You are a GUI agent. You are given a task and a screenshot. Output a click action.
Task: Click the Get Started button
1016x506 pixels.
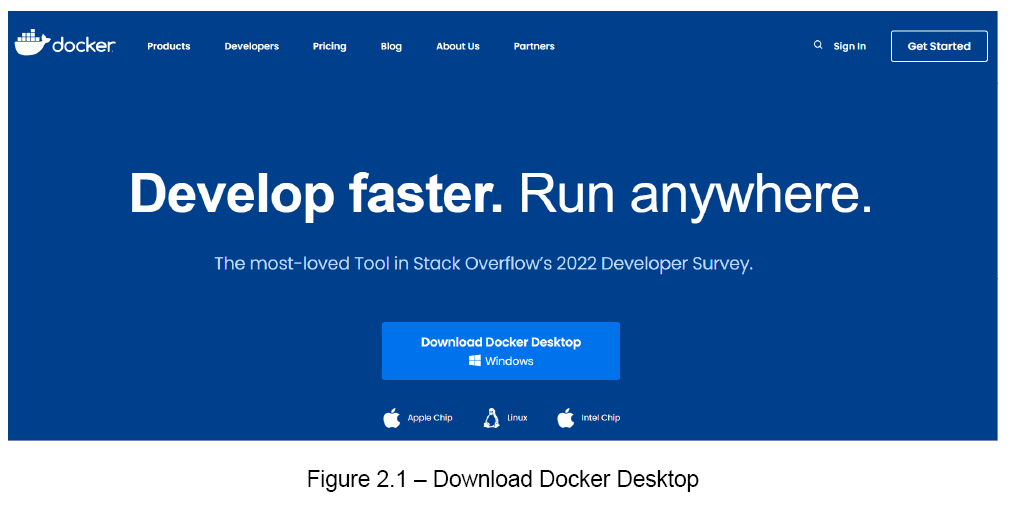pos(939,46)
